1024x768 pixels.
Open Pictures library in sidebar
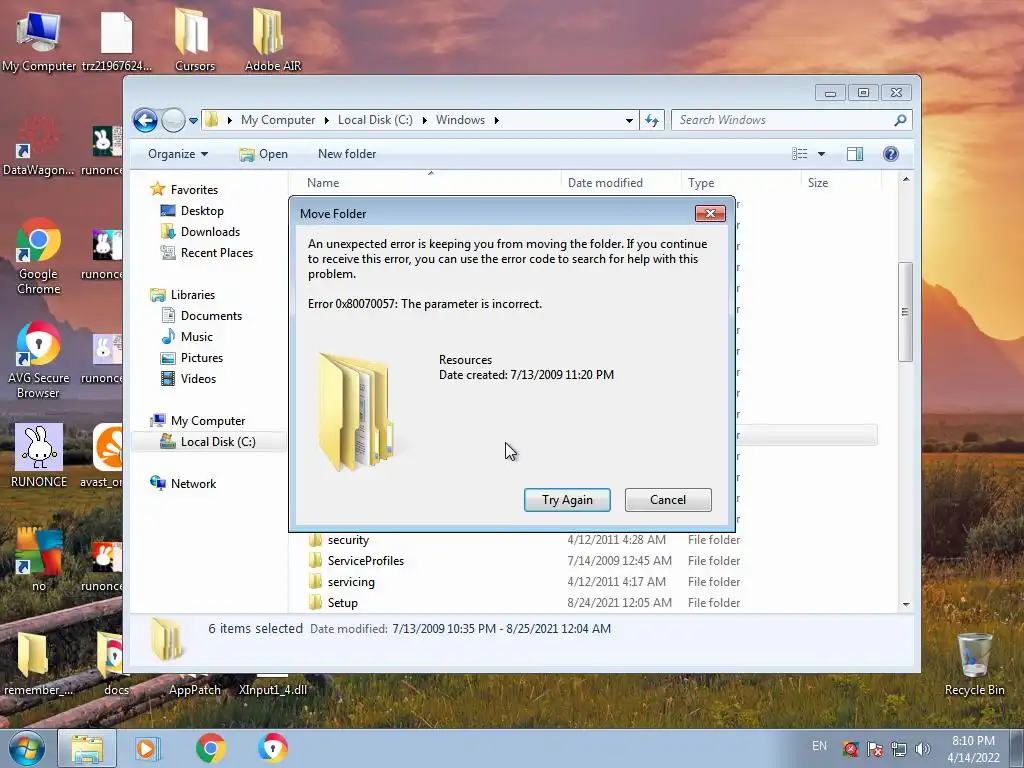(192, 358)
